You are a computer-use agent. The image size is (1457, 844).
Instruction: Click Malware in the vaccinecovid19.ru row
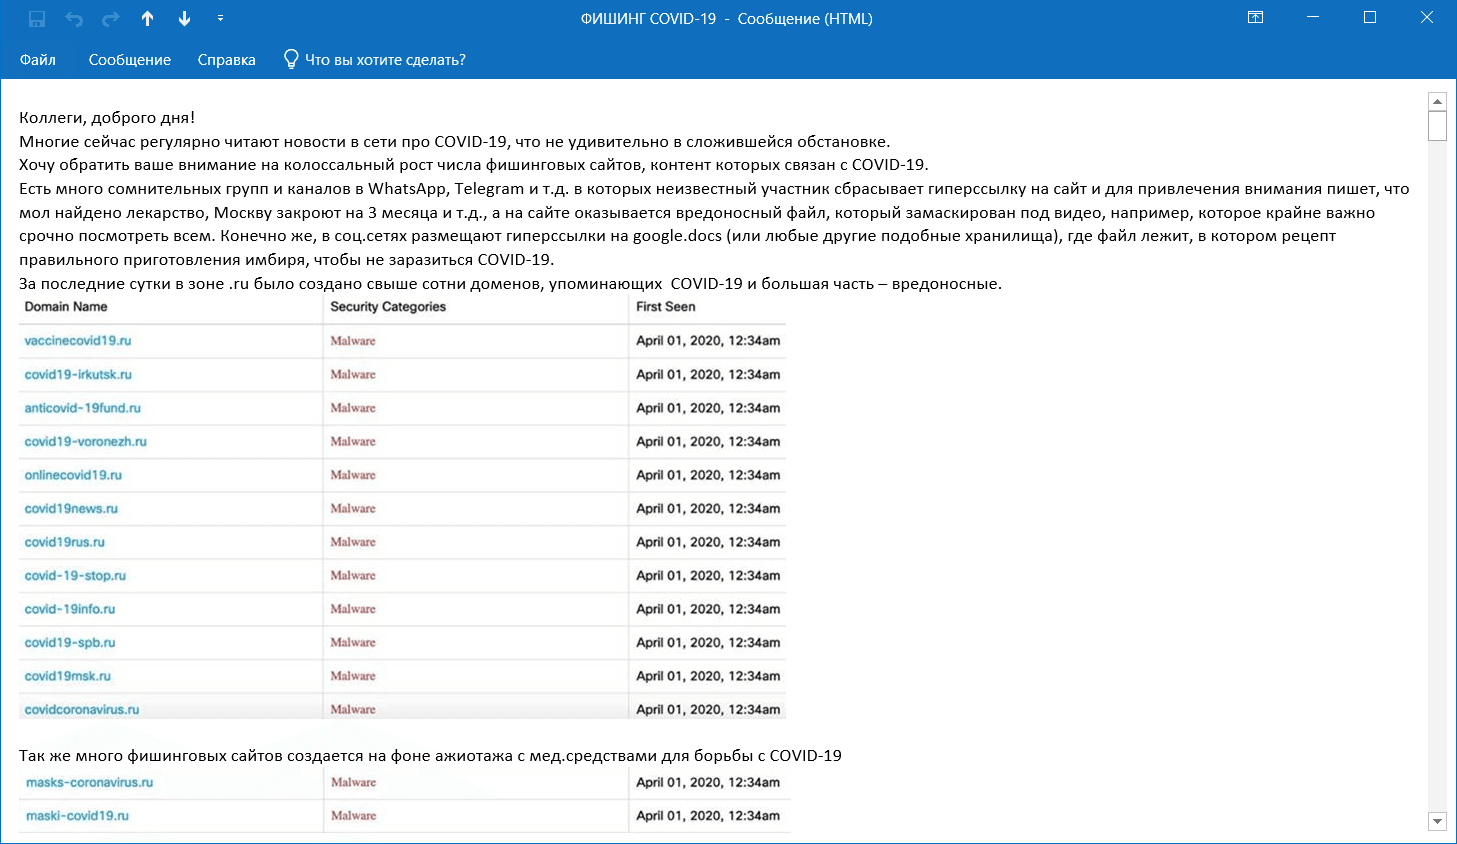click(353, 341)
